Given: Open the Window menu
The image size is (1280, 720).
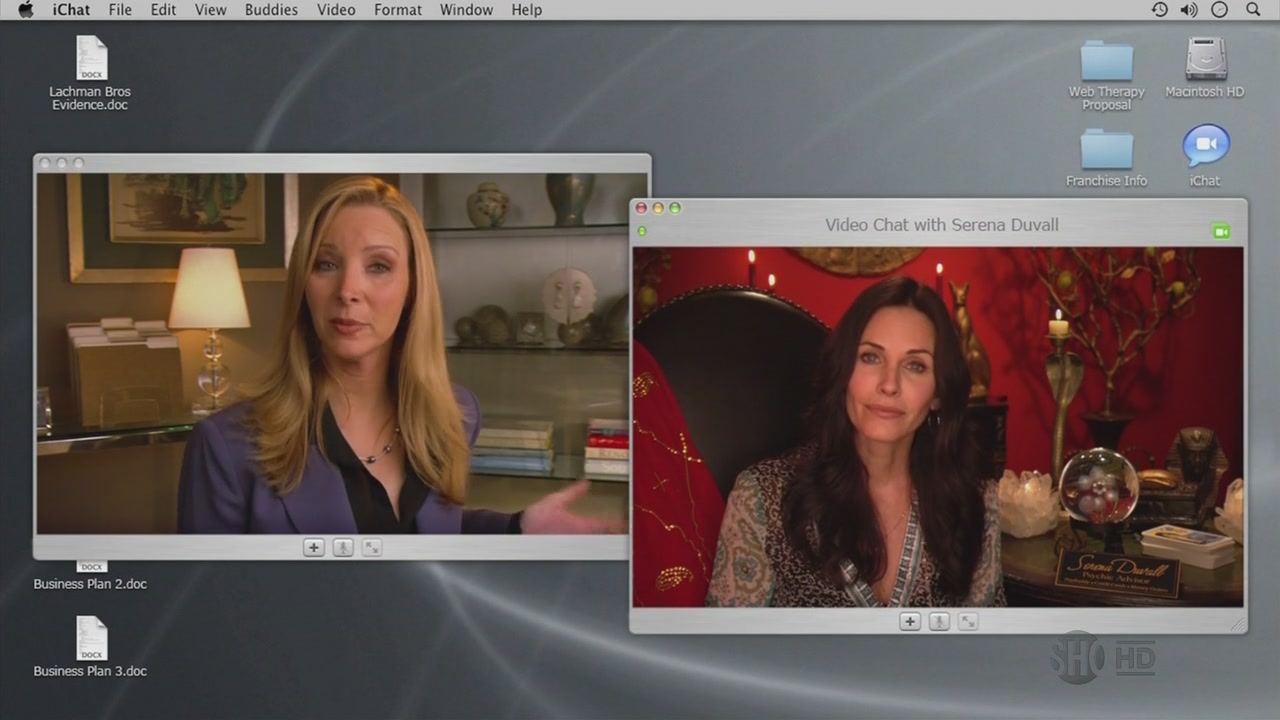Looking at the screenshot, I should (x=466, y=10).
